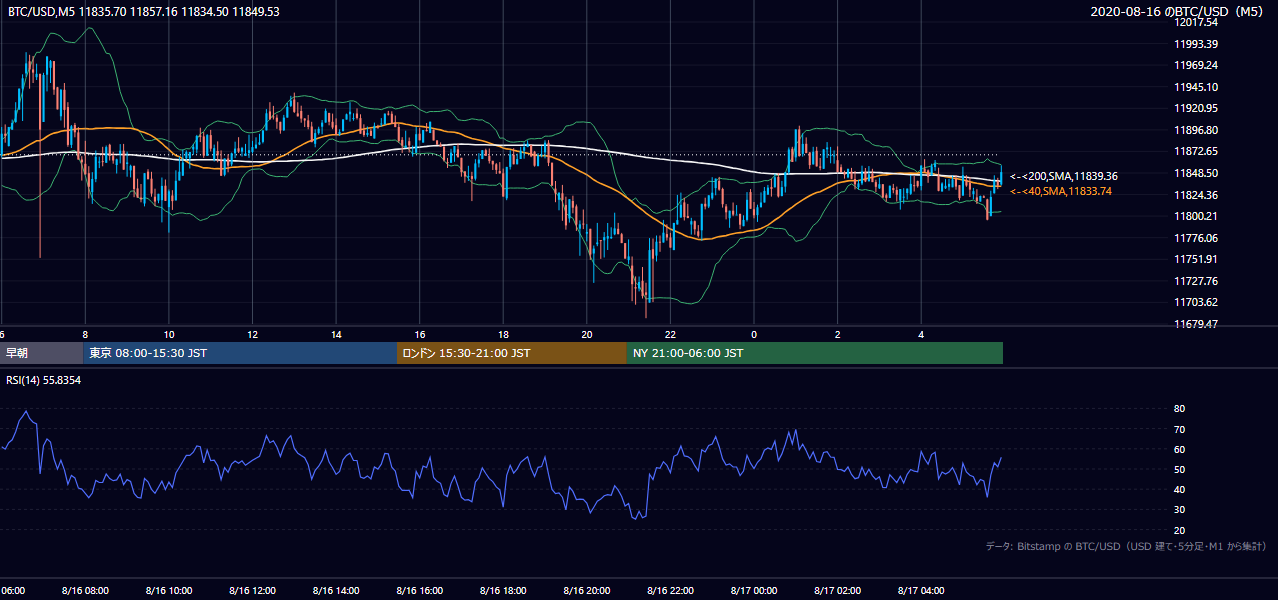1278x600 pixels.
Task: Click the 11703.62 price axis label
Action: (x=1195, y=302)
